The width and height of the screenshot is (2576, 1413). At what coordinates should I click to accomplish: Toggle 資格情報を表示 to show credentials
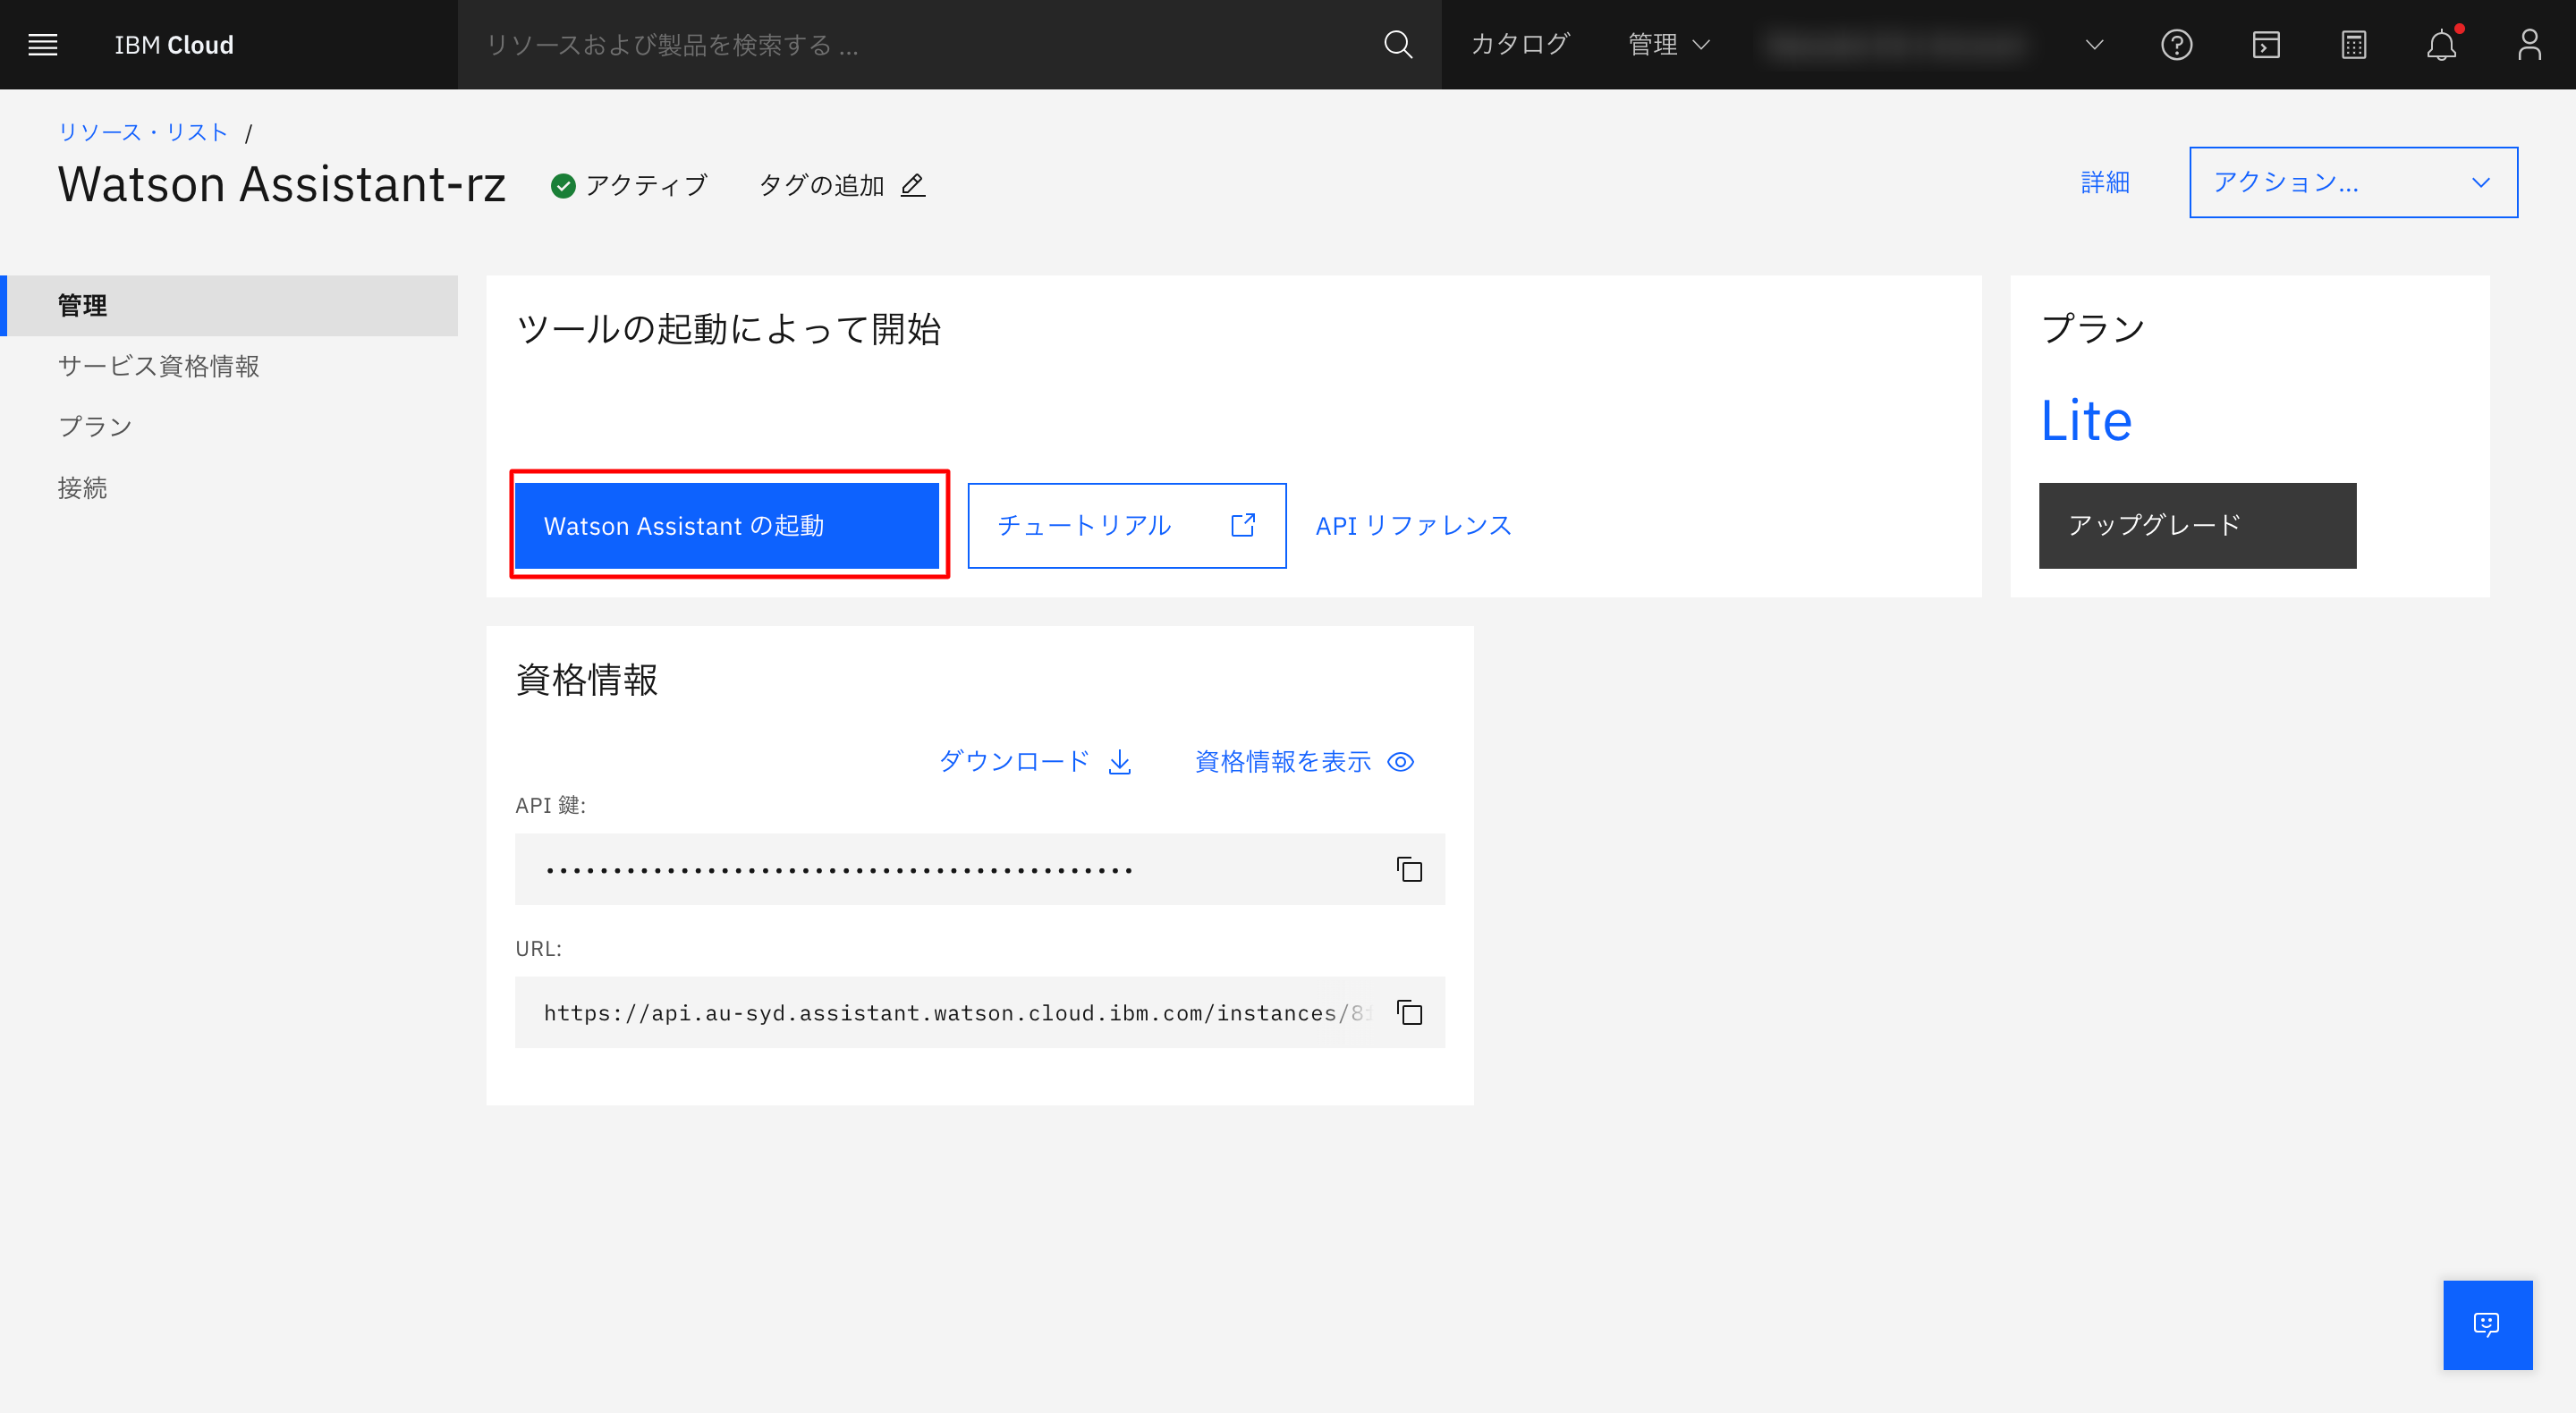pyautogui.click(x=1304, y=762)
